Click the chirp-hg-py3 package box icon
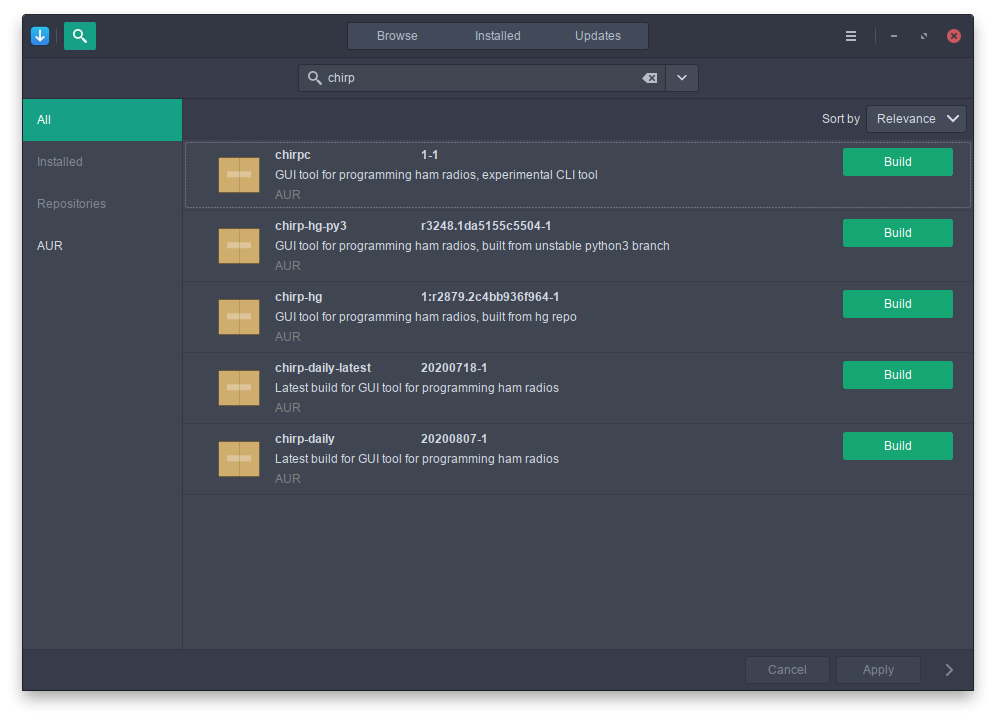The image size is (996, 721). [x=239, y=246]
